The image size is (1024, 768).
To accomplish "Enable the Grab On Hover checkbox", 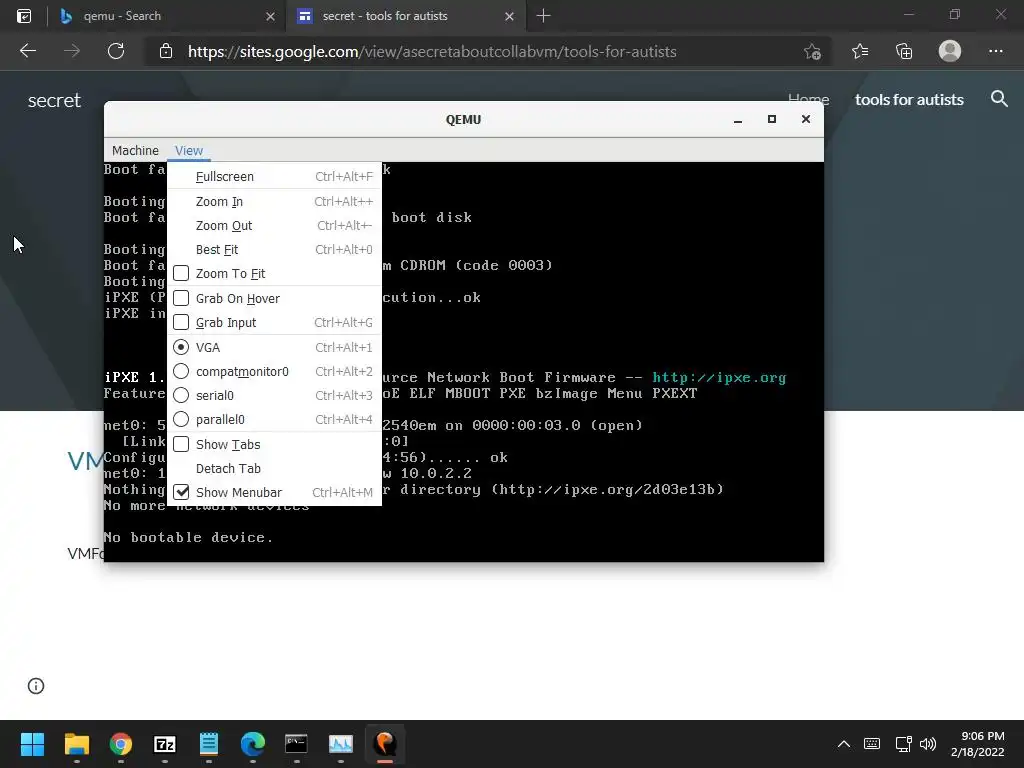I will (x=181, y=298).
